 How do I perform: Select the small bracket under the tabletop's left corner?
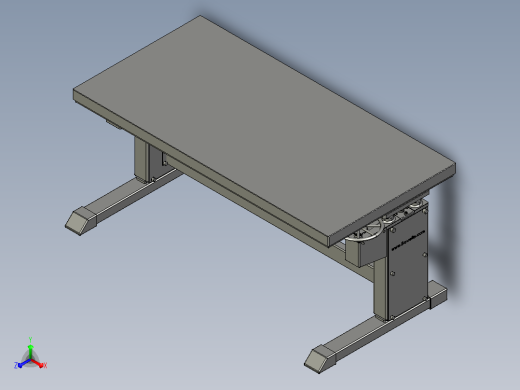(x=115, y=124)
